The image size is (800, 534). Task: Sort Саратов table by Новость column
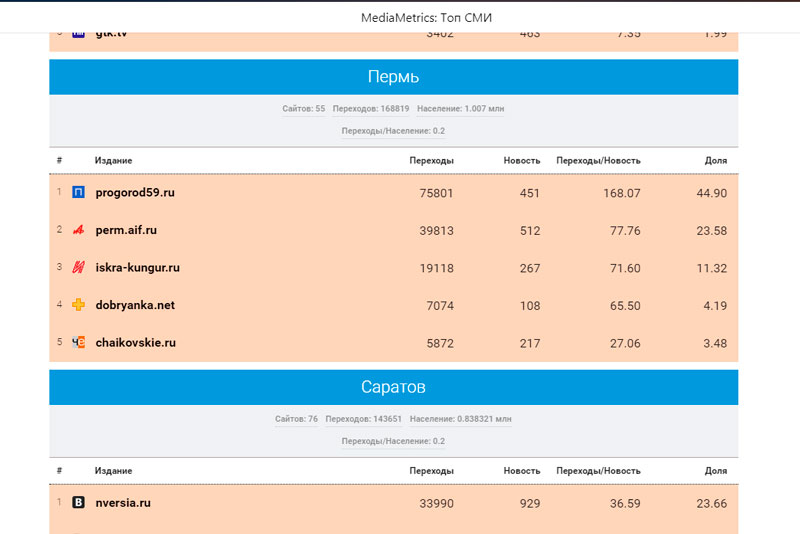522,470
